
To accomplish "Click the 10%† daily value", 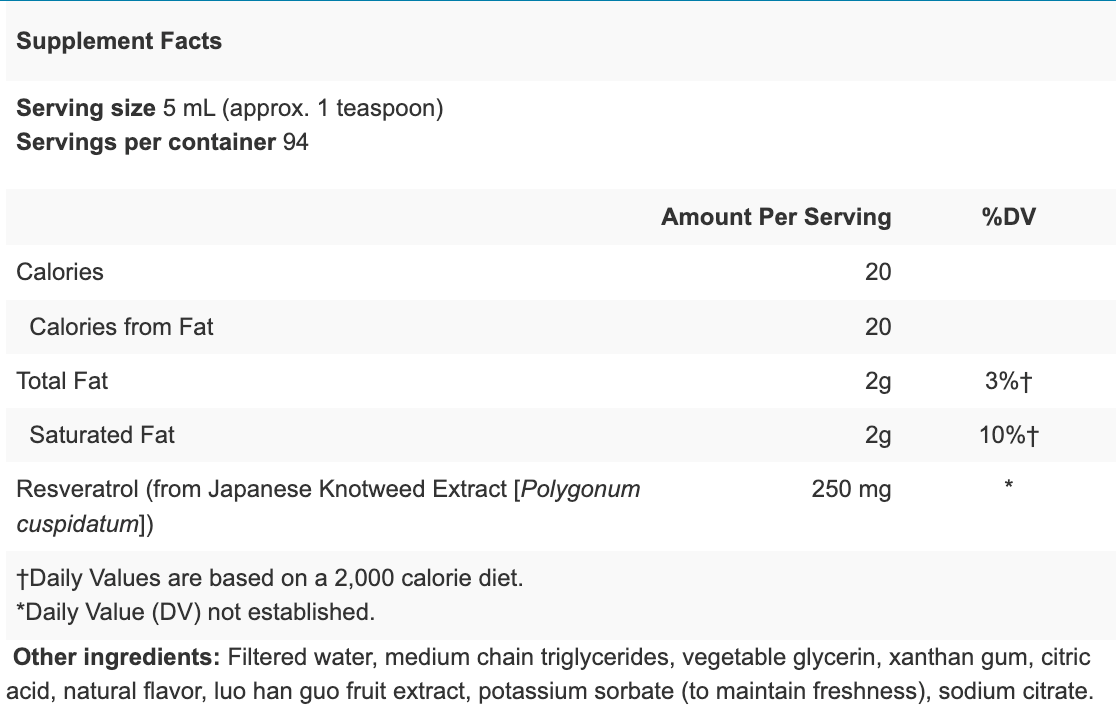I will [1008, 435].
